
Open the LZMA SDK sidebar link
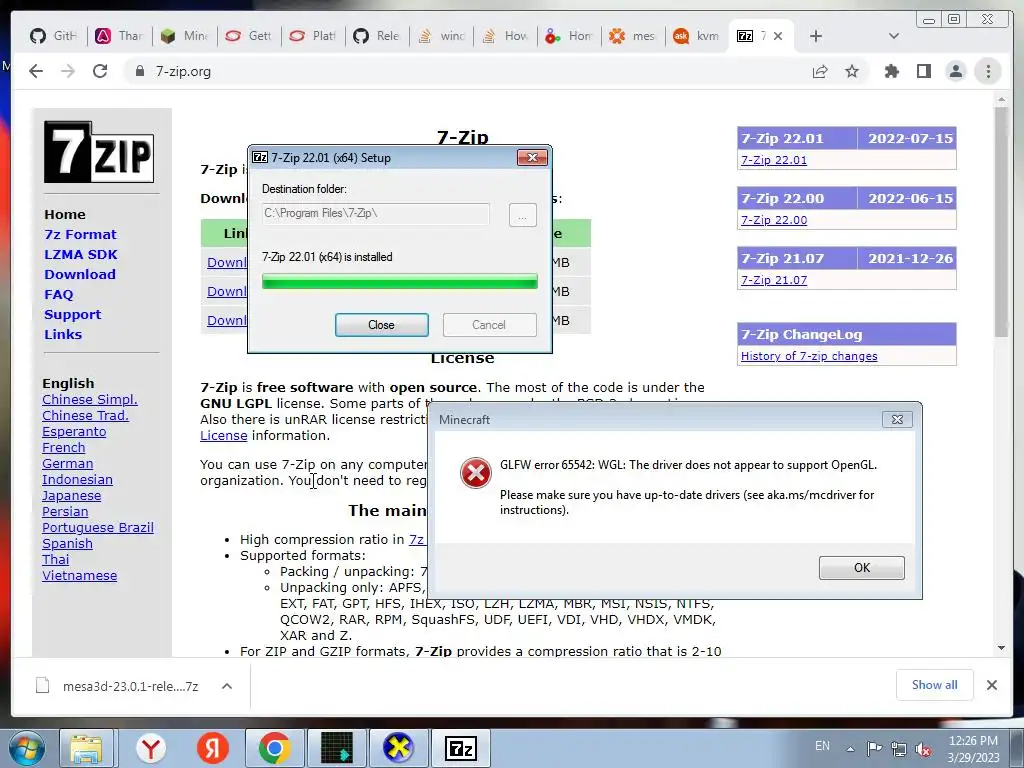(x=81, y=255)
